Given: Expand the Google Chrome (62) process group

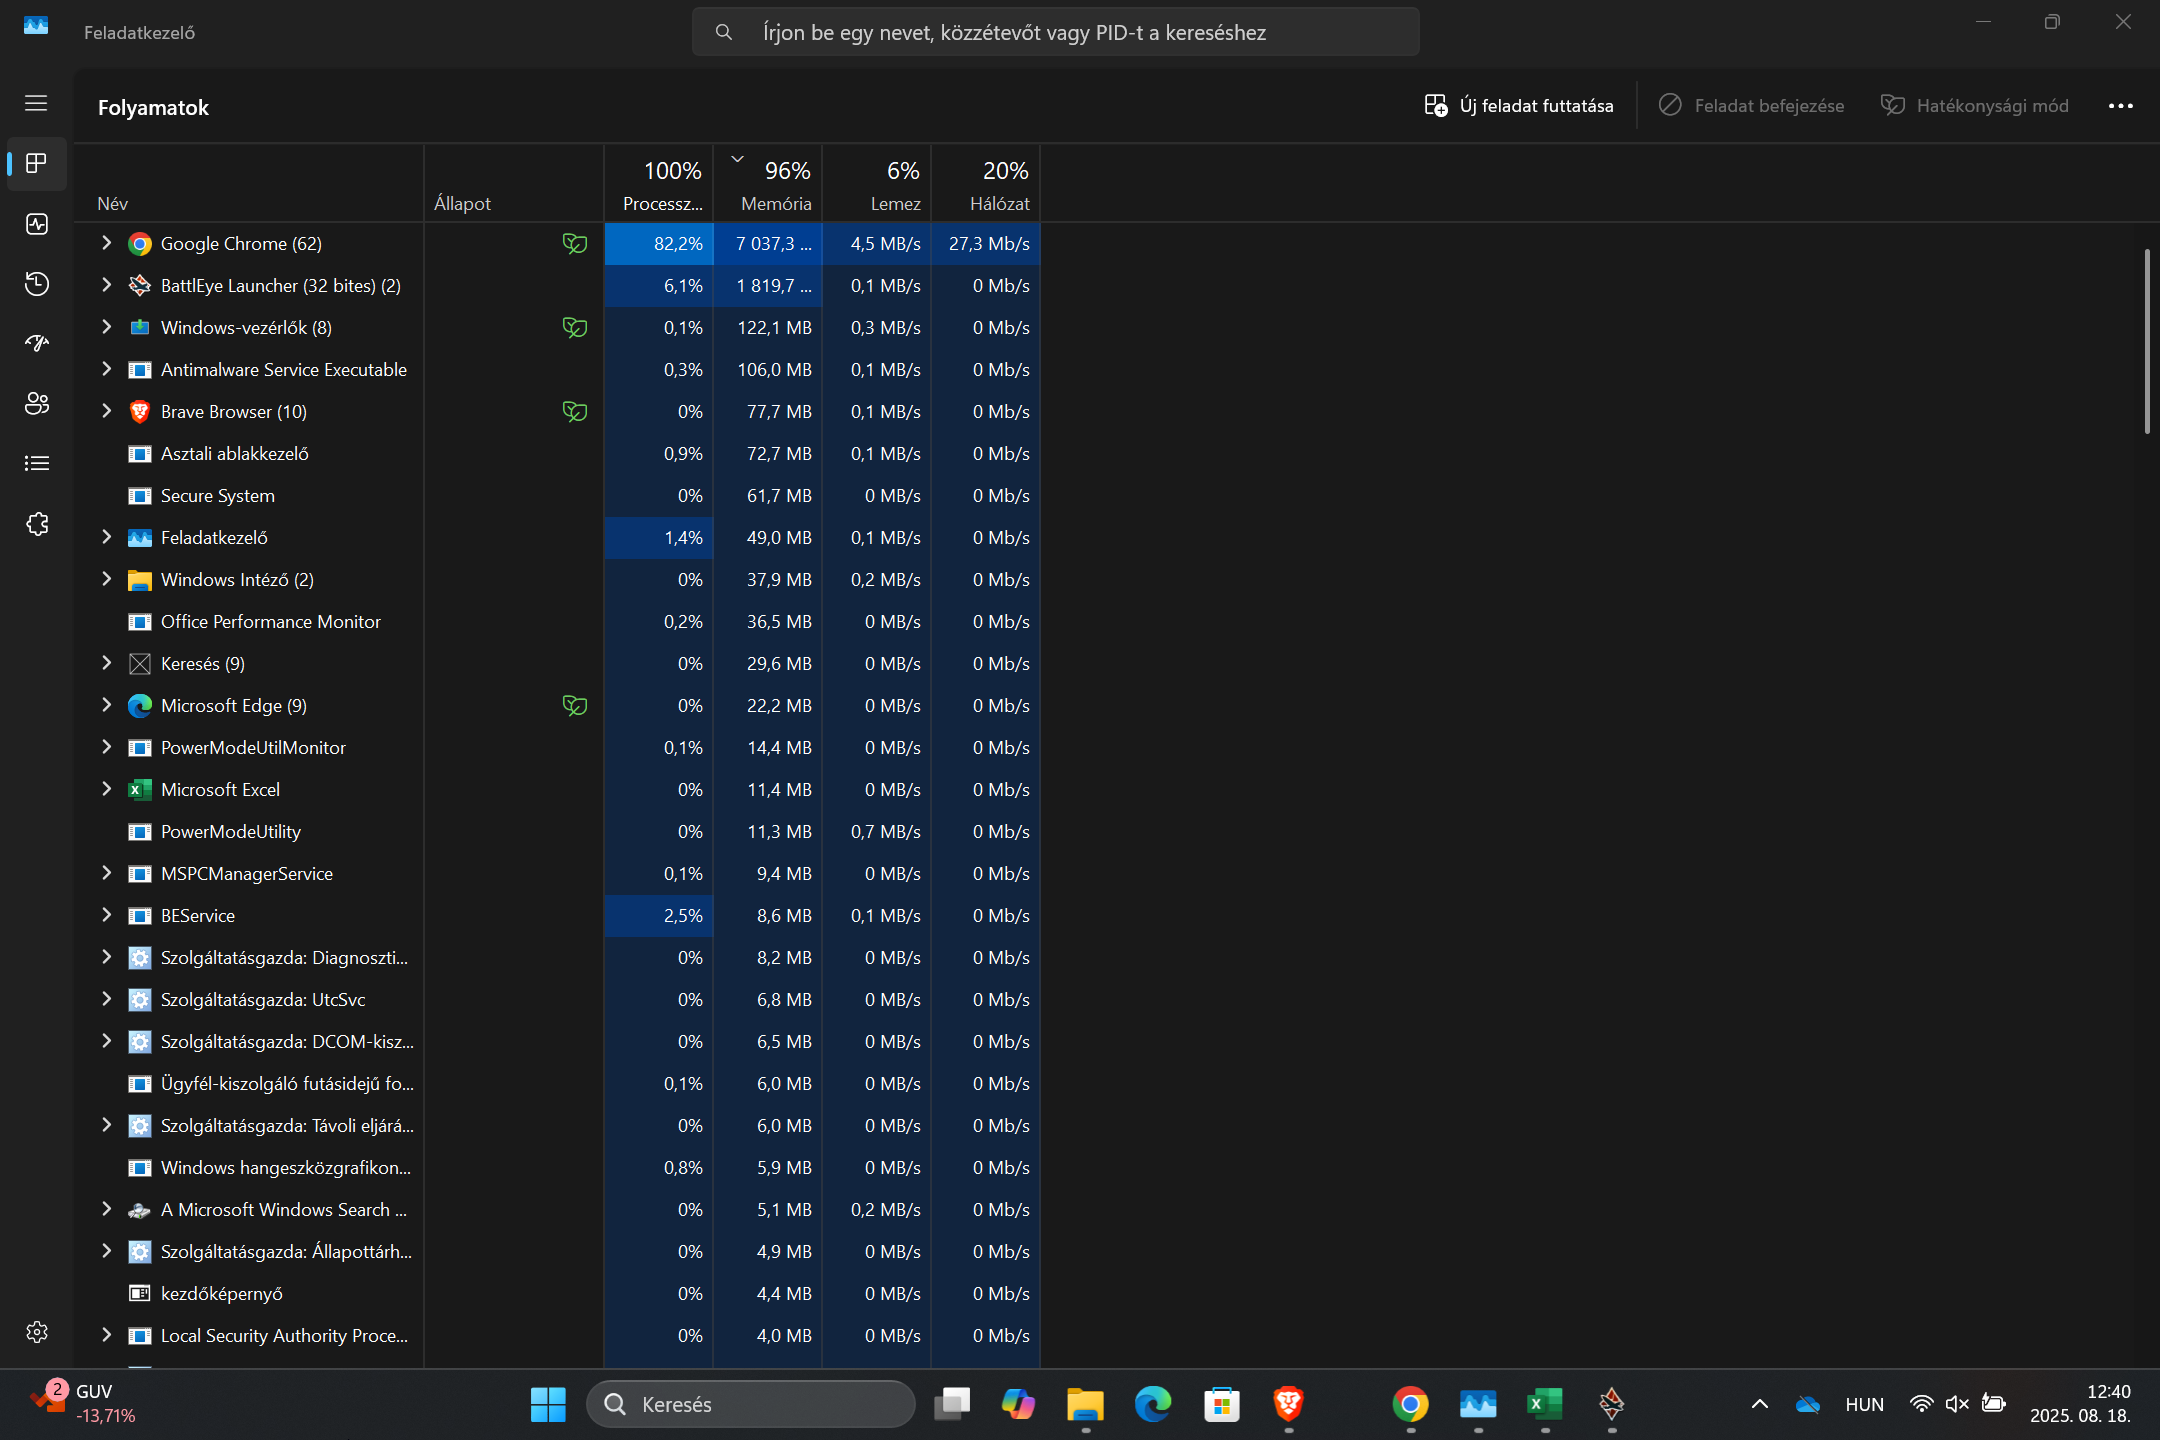Looking at the screenshot, I should (x=106, y=243).
